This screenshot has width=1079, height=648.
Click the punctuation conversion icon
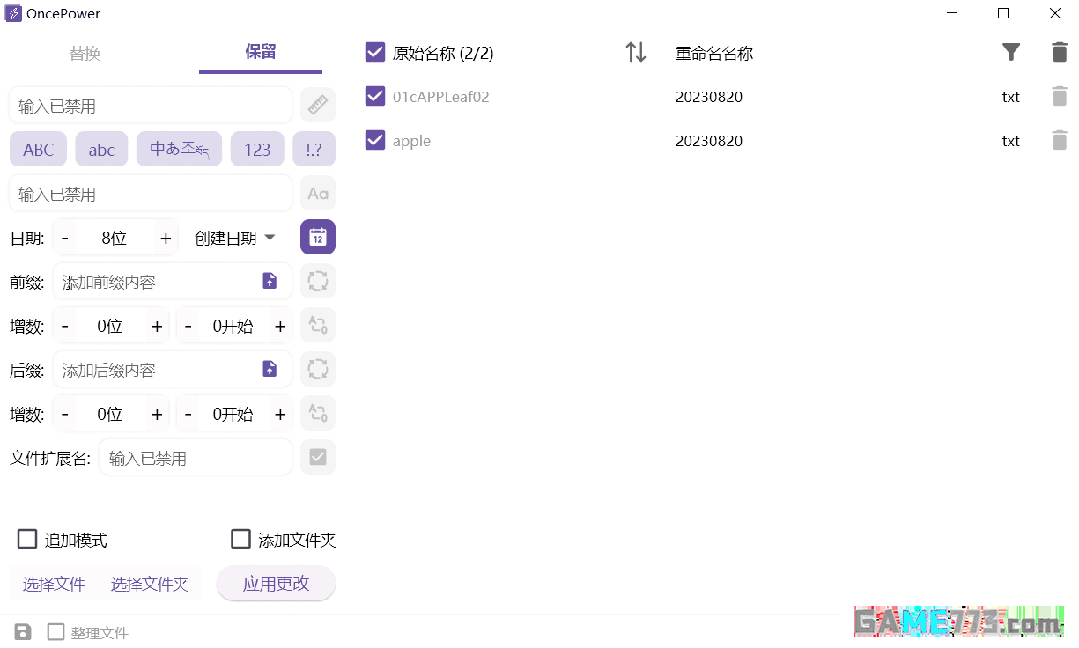[x=313, y=148]
